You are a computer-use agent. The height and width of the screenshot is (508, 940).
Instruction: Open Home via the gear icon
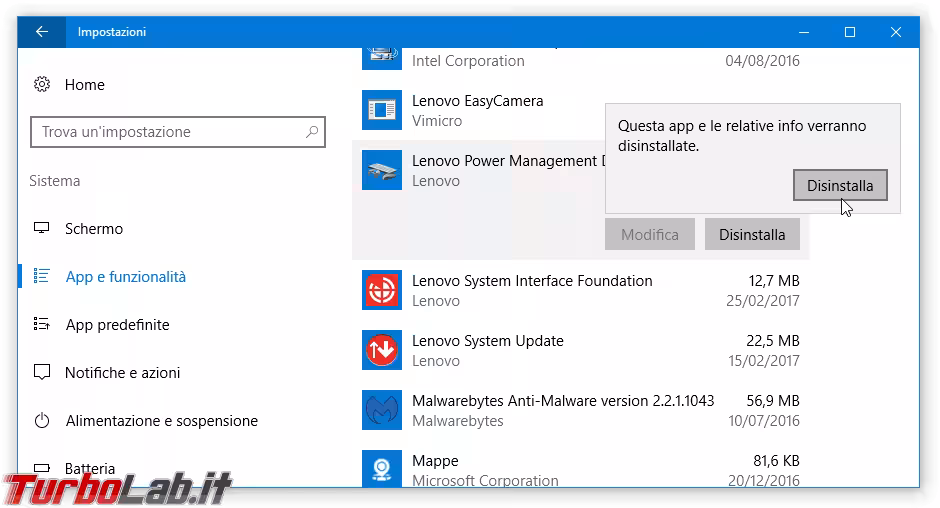coord(42,85)
